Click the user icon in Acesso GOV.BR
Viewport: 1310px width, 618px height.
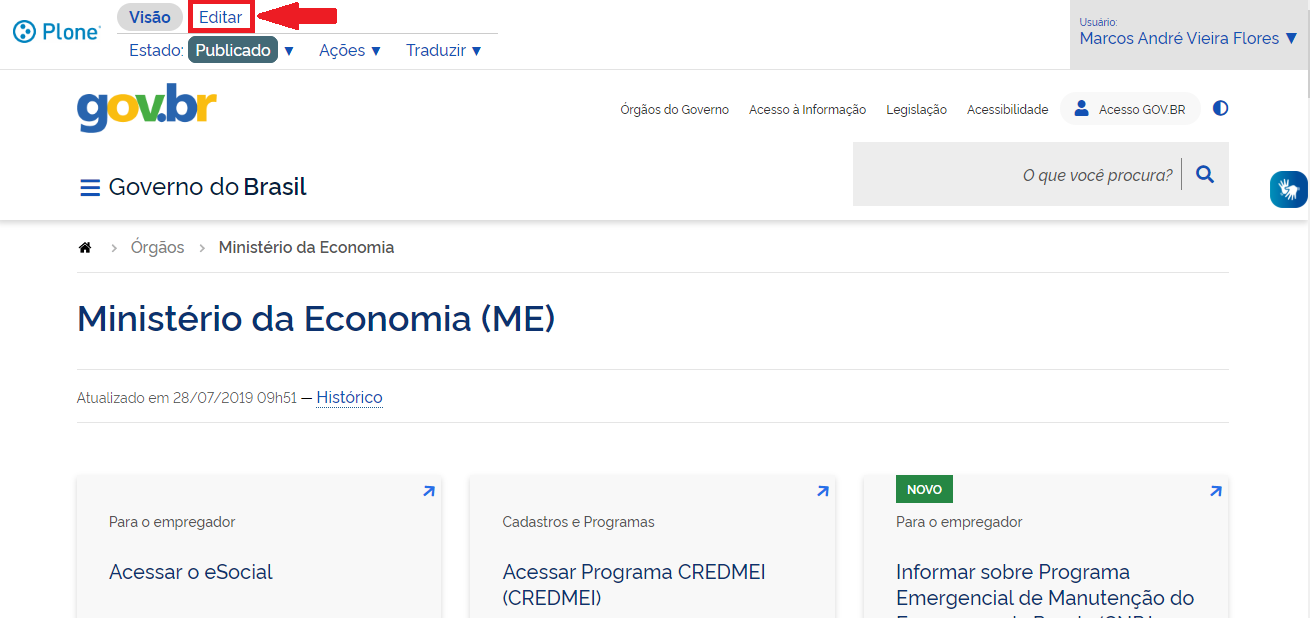[1081, 109]
